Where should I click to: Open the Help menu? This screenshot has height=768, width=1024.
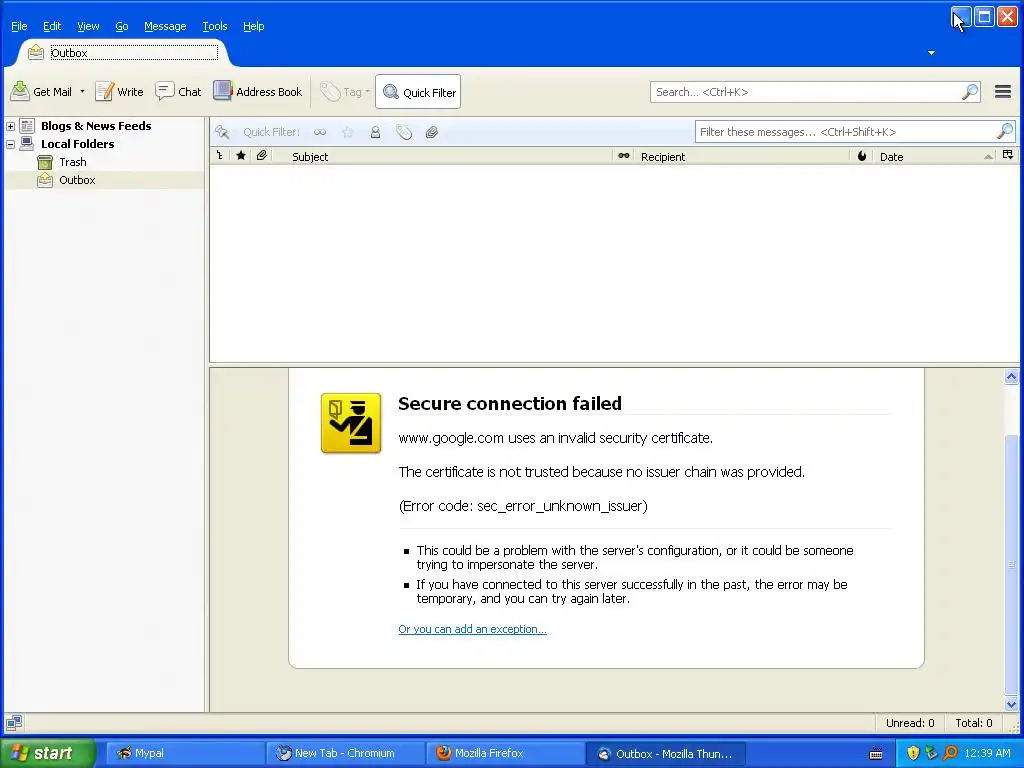pyautogui.click(x=253, y=26)
